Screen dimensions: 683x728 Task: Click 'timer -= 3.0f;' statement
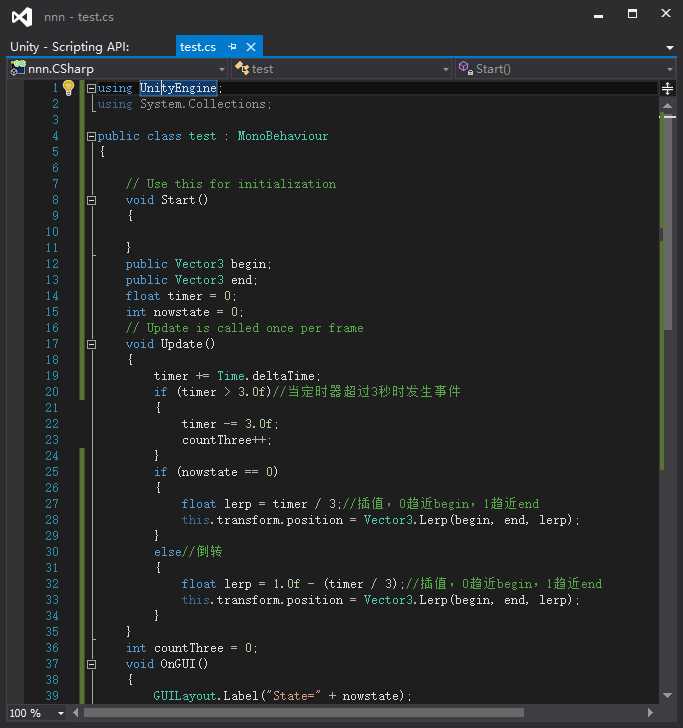pyautogui.click(x=230, y=424)
